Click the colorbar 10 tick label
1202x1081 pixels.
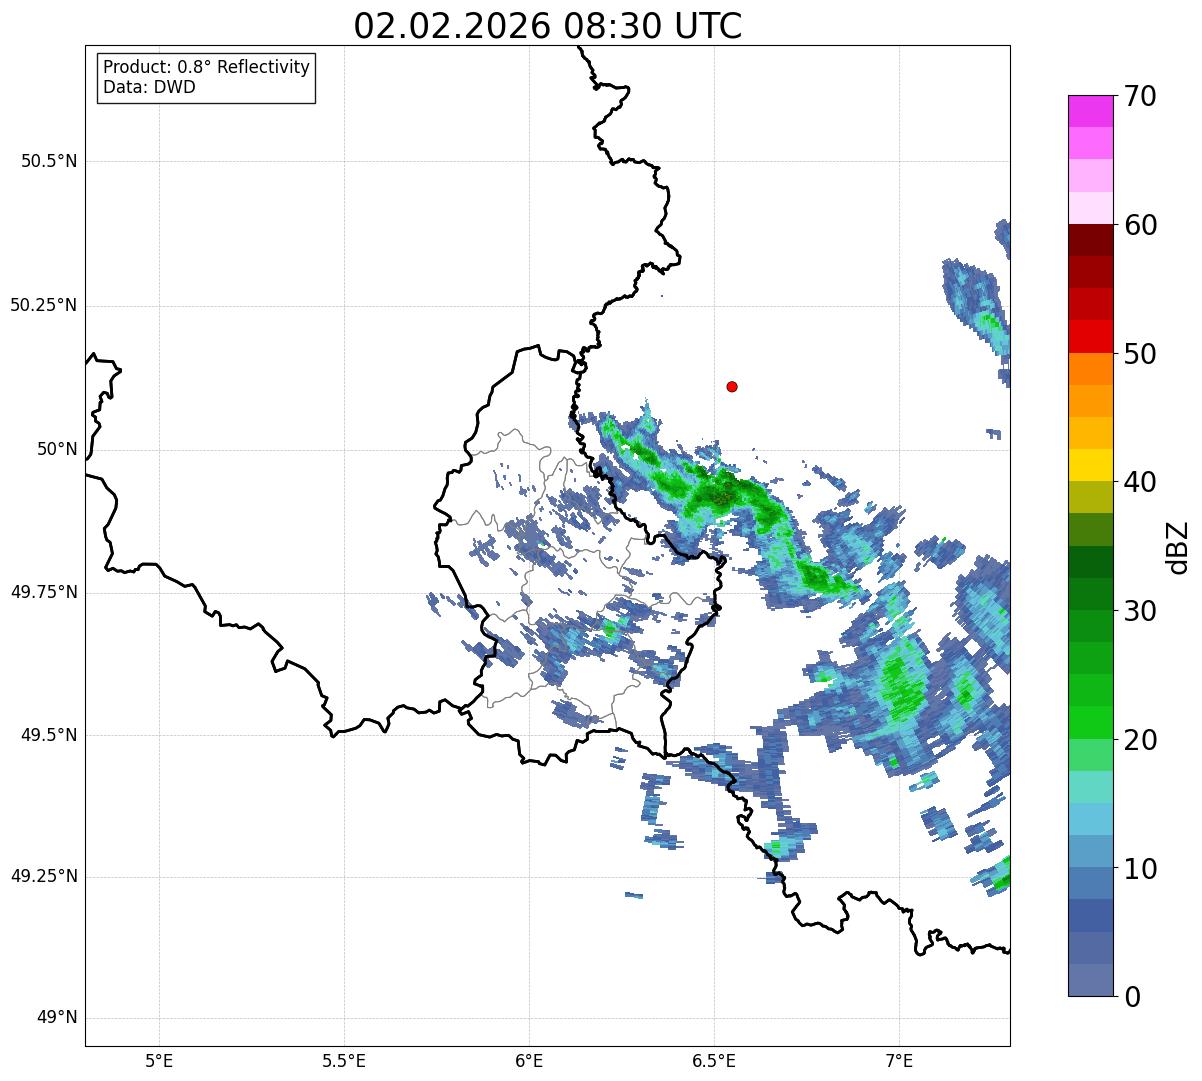1139,868
